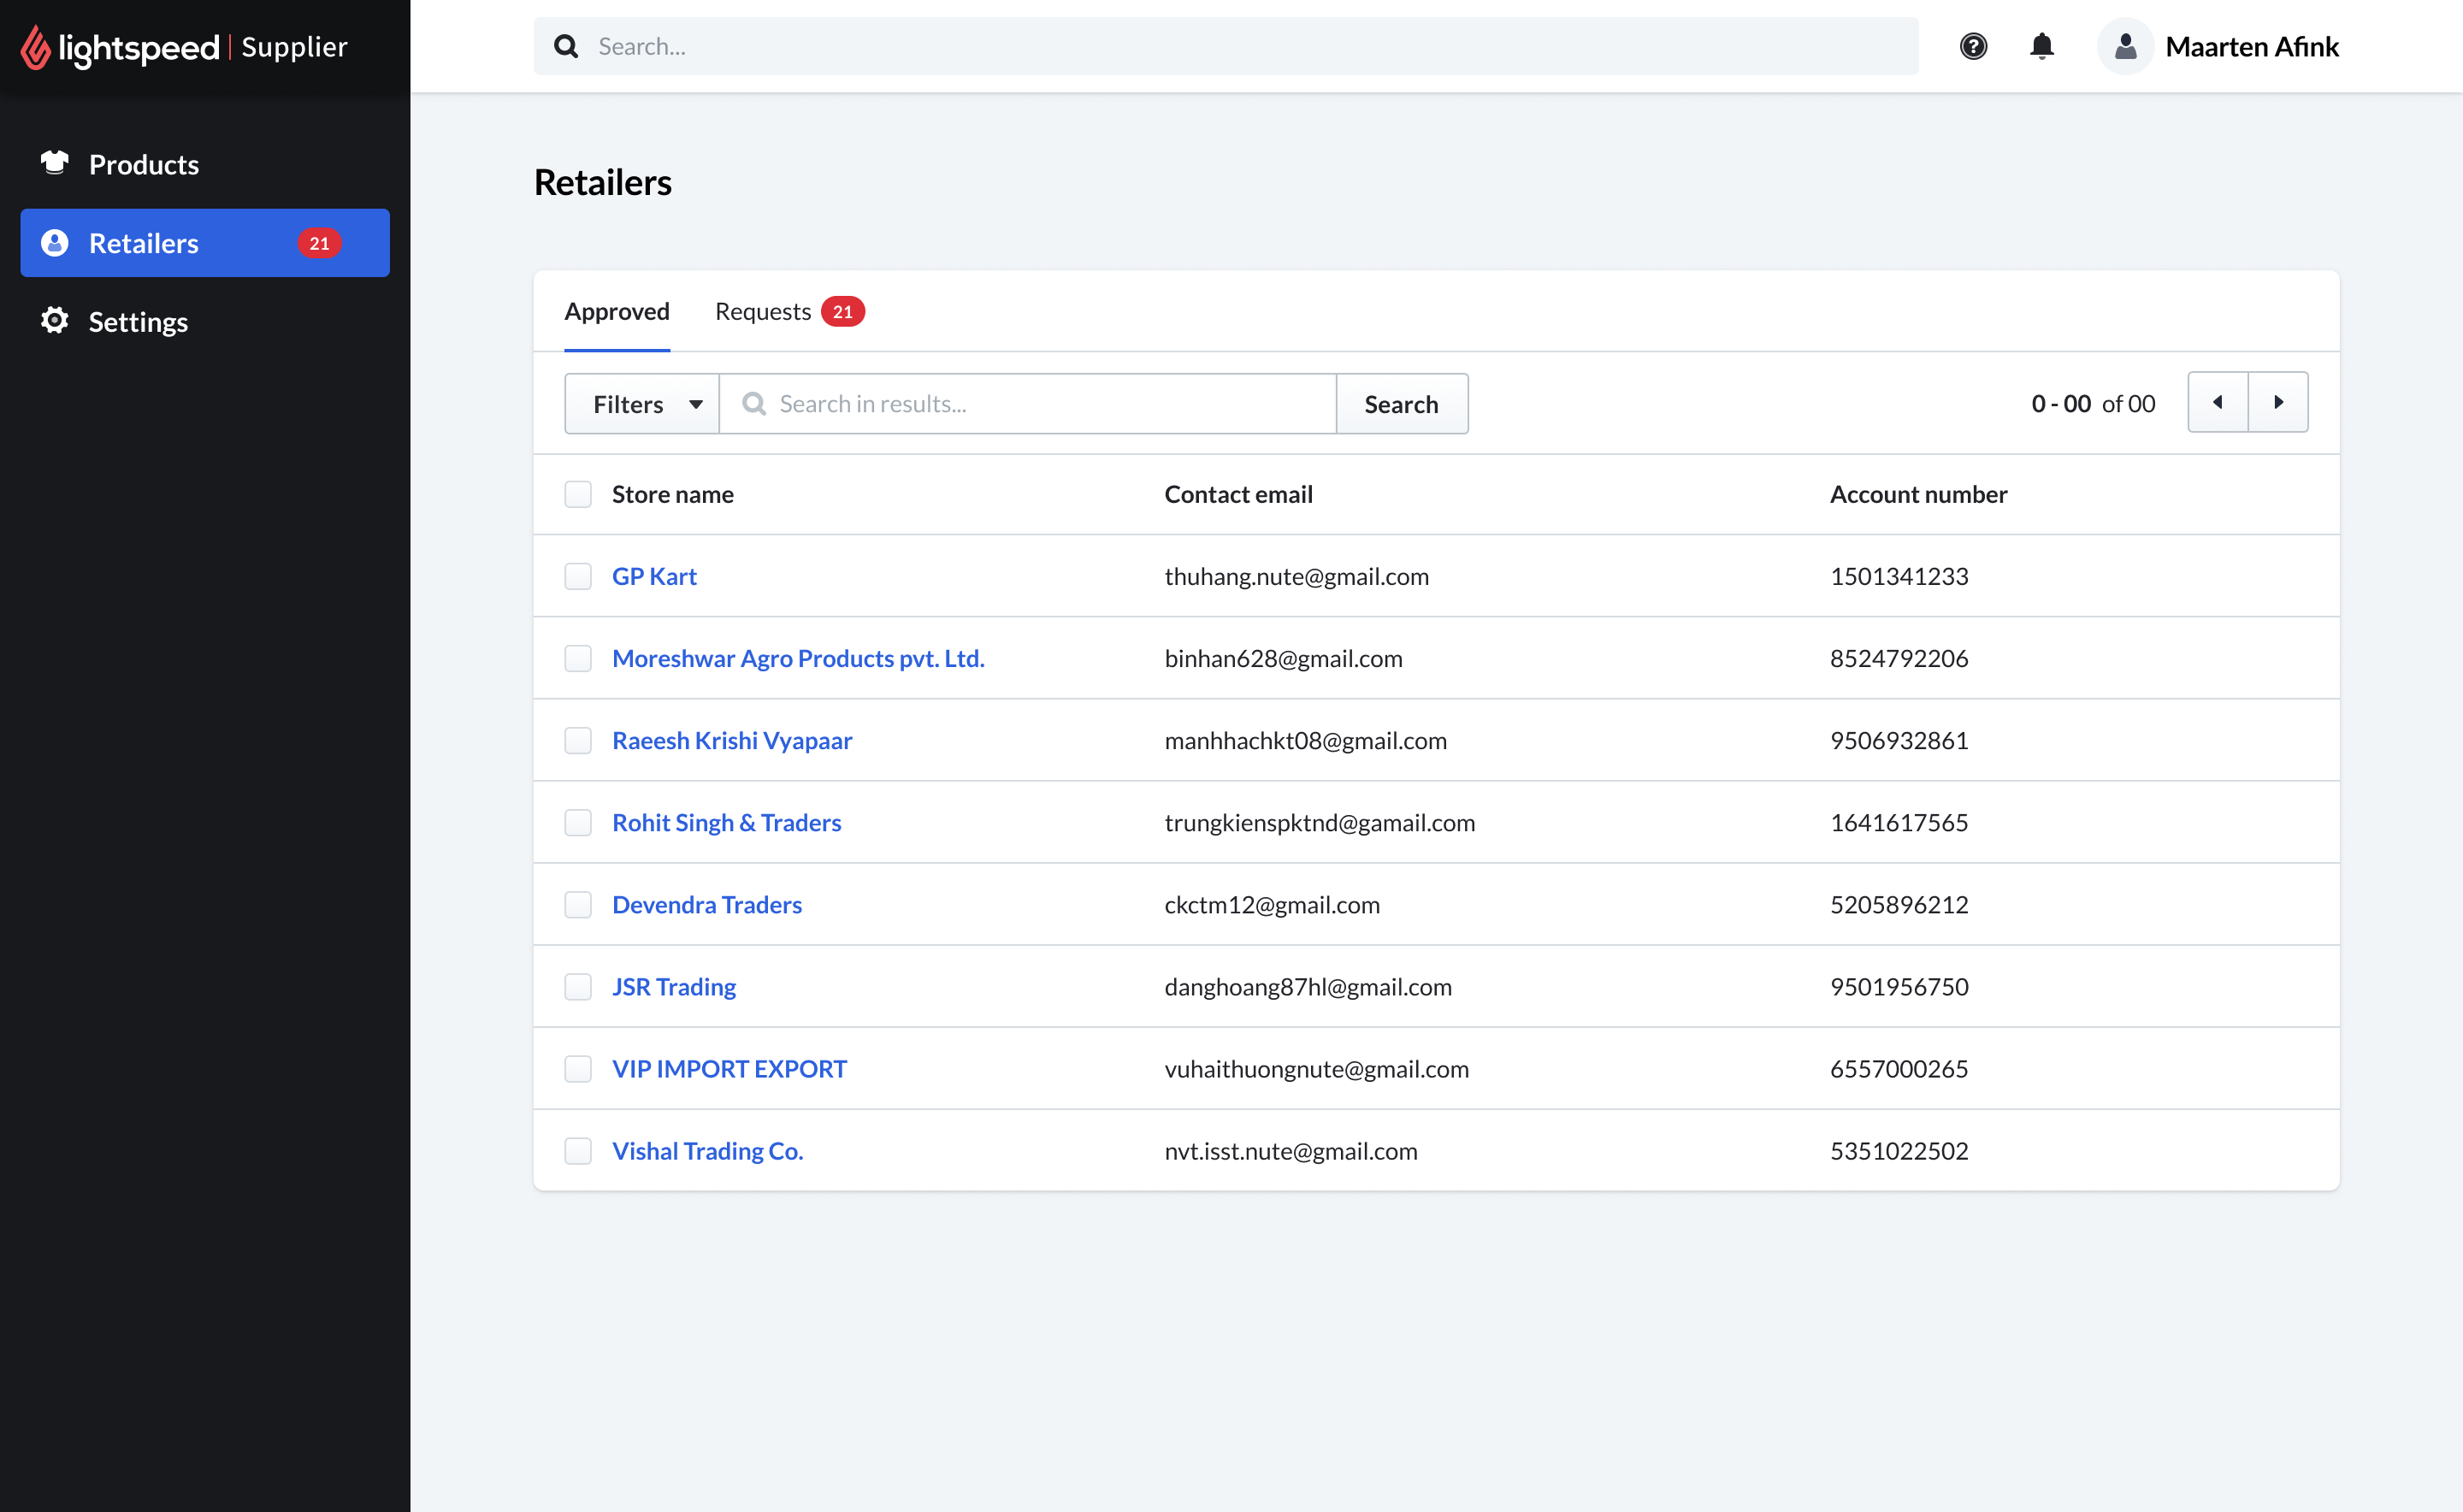Switch to the Approved tab
This screenshot has width=2463, height=1512.
617,312
